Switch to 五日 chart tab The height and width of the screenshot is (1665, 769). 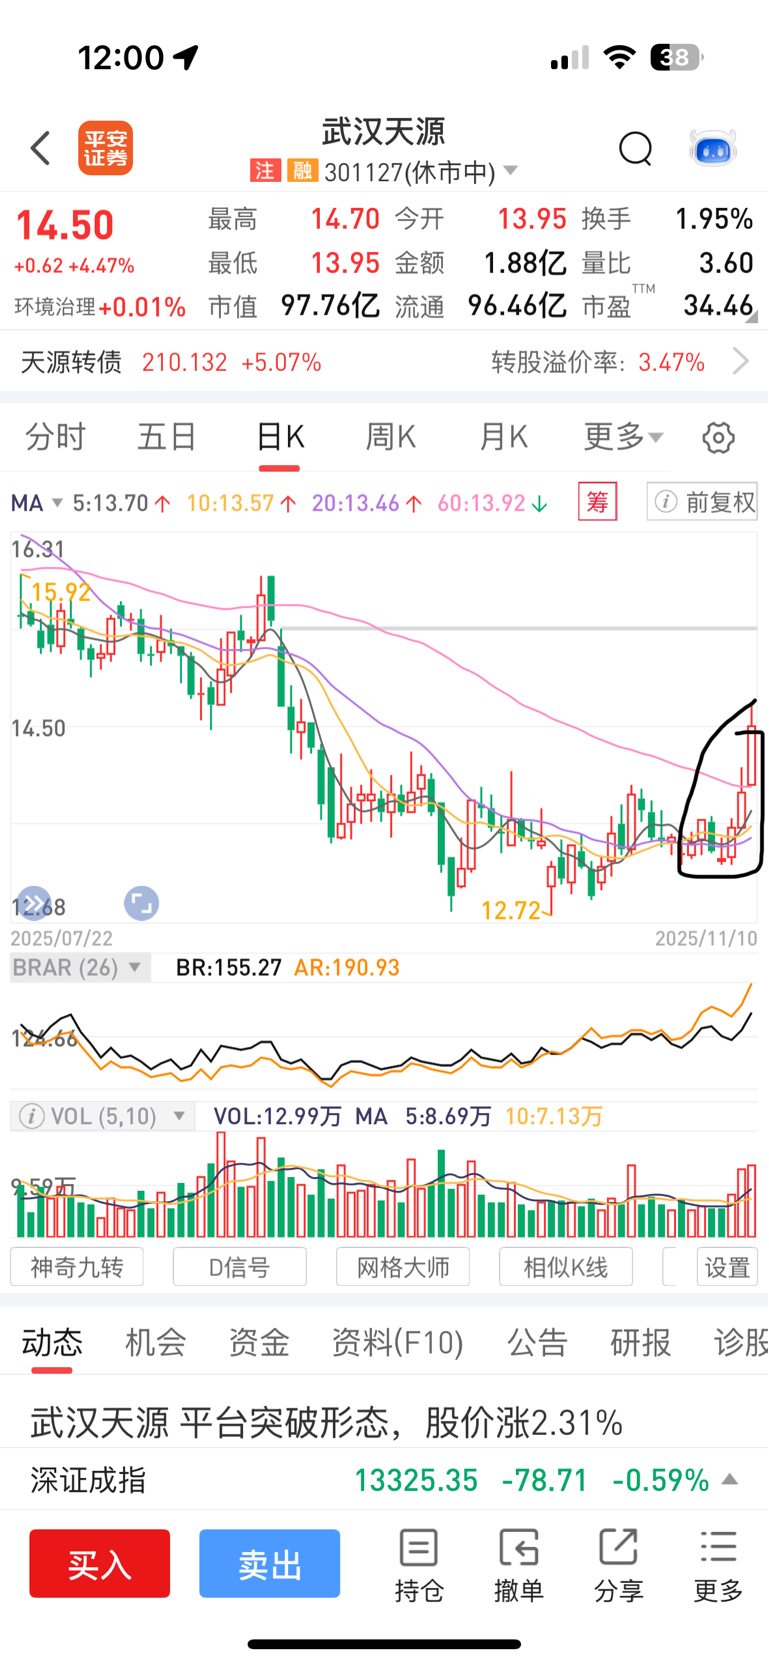point(167,437)
